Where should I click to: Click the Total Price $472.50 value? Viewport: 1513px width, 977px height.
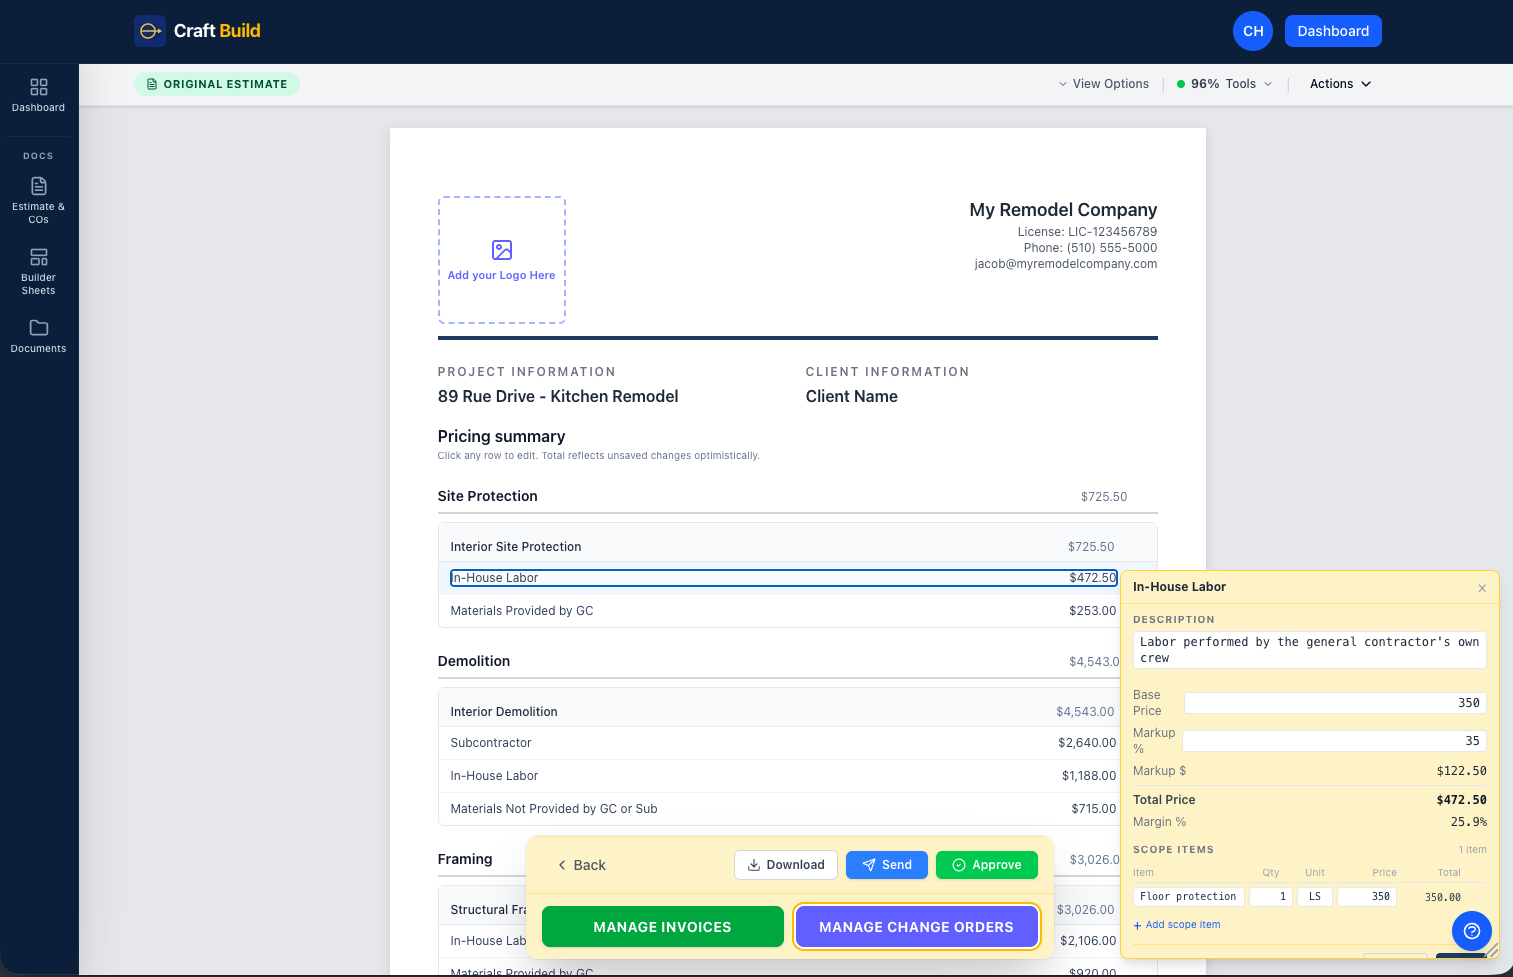coord(1462,800)
